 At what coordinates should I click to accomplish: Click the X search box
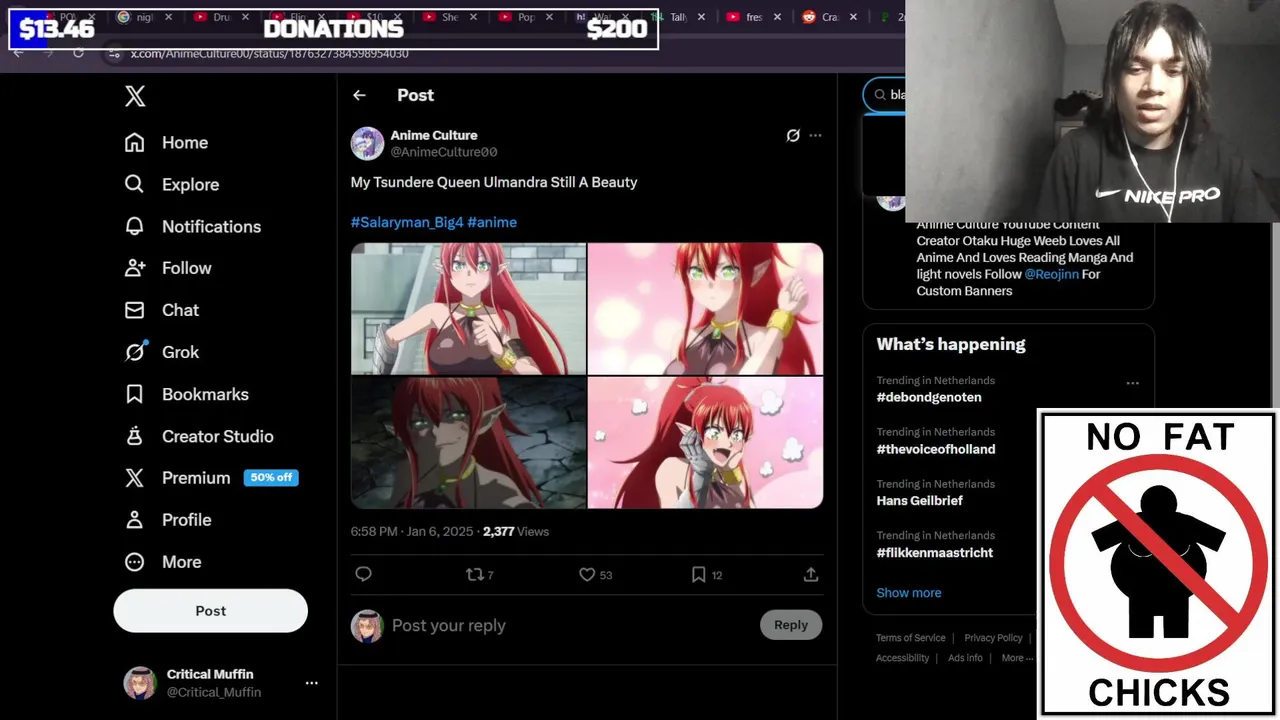[x=885, y=94]
